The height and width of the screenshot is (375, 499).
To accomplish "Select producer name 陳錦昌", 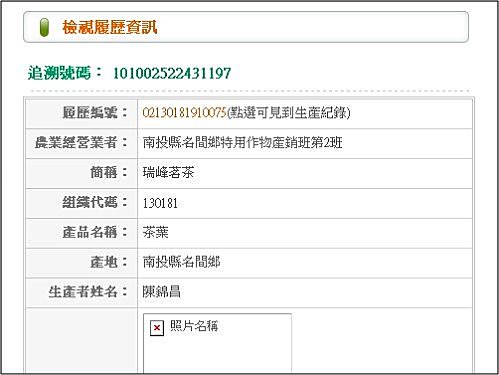I will coord(162,292).
